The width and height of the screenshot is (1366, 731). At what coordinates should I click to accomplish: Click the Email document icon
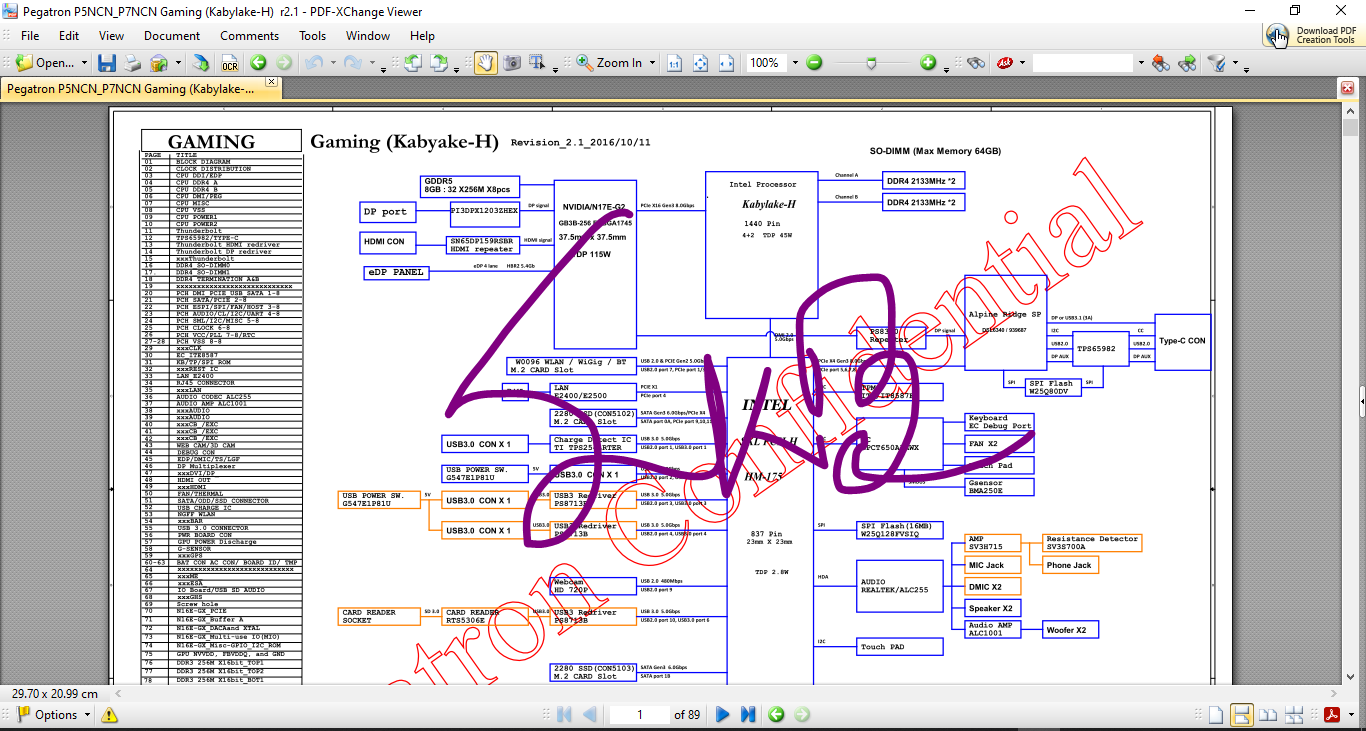coord(159,62)
